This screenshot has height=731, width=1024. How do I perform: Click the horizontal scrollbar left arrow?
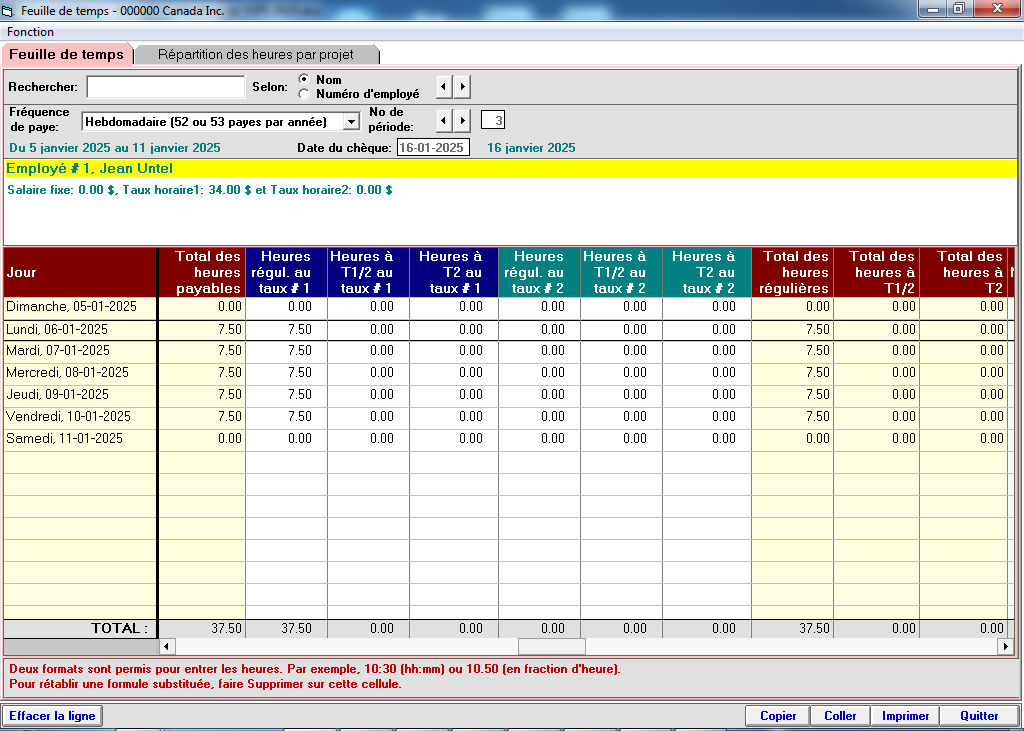tap(167, 647)
